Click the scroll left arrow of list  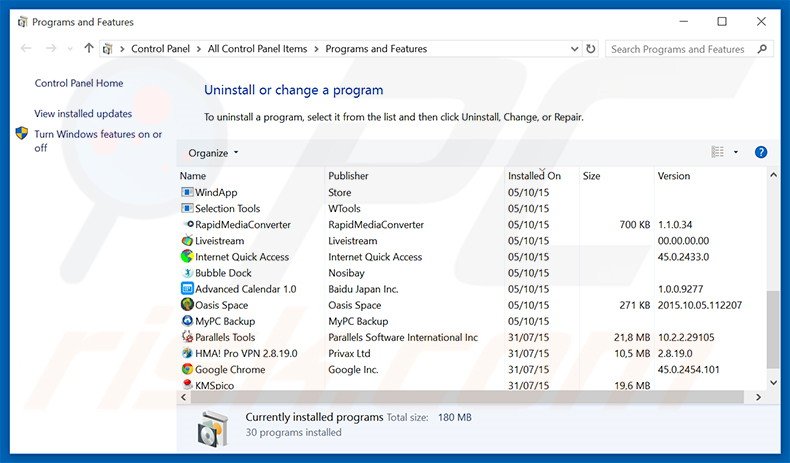point(183,397)
